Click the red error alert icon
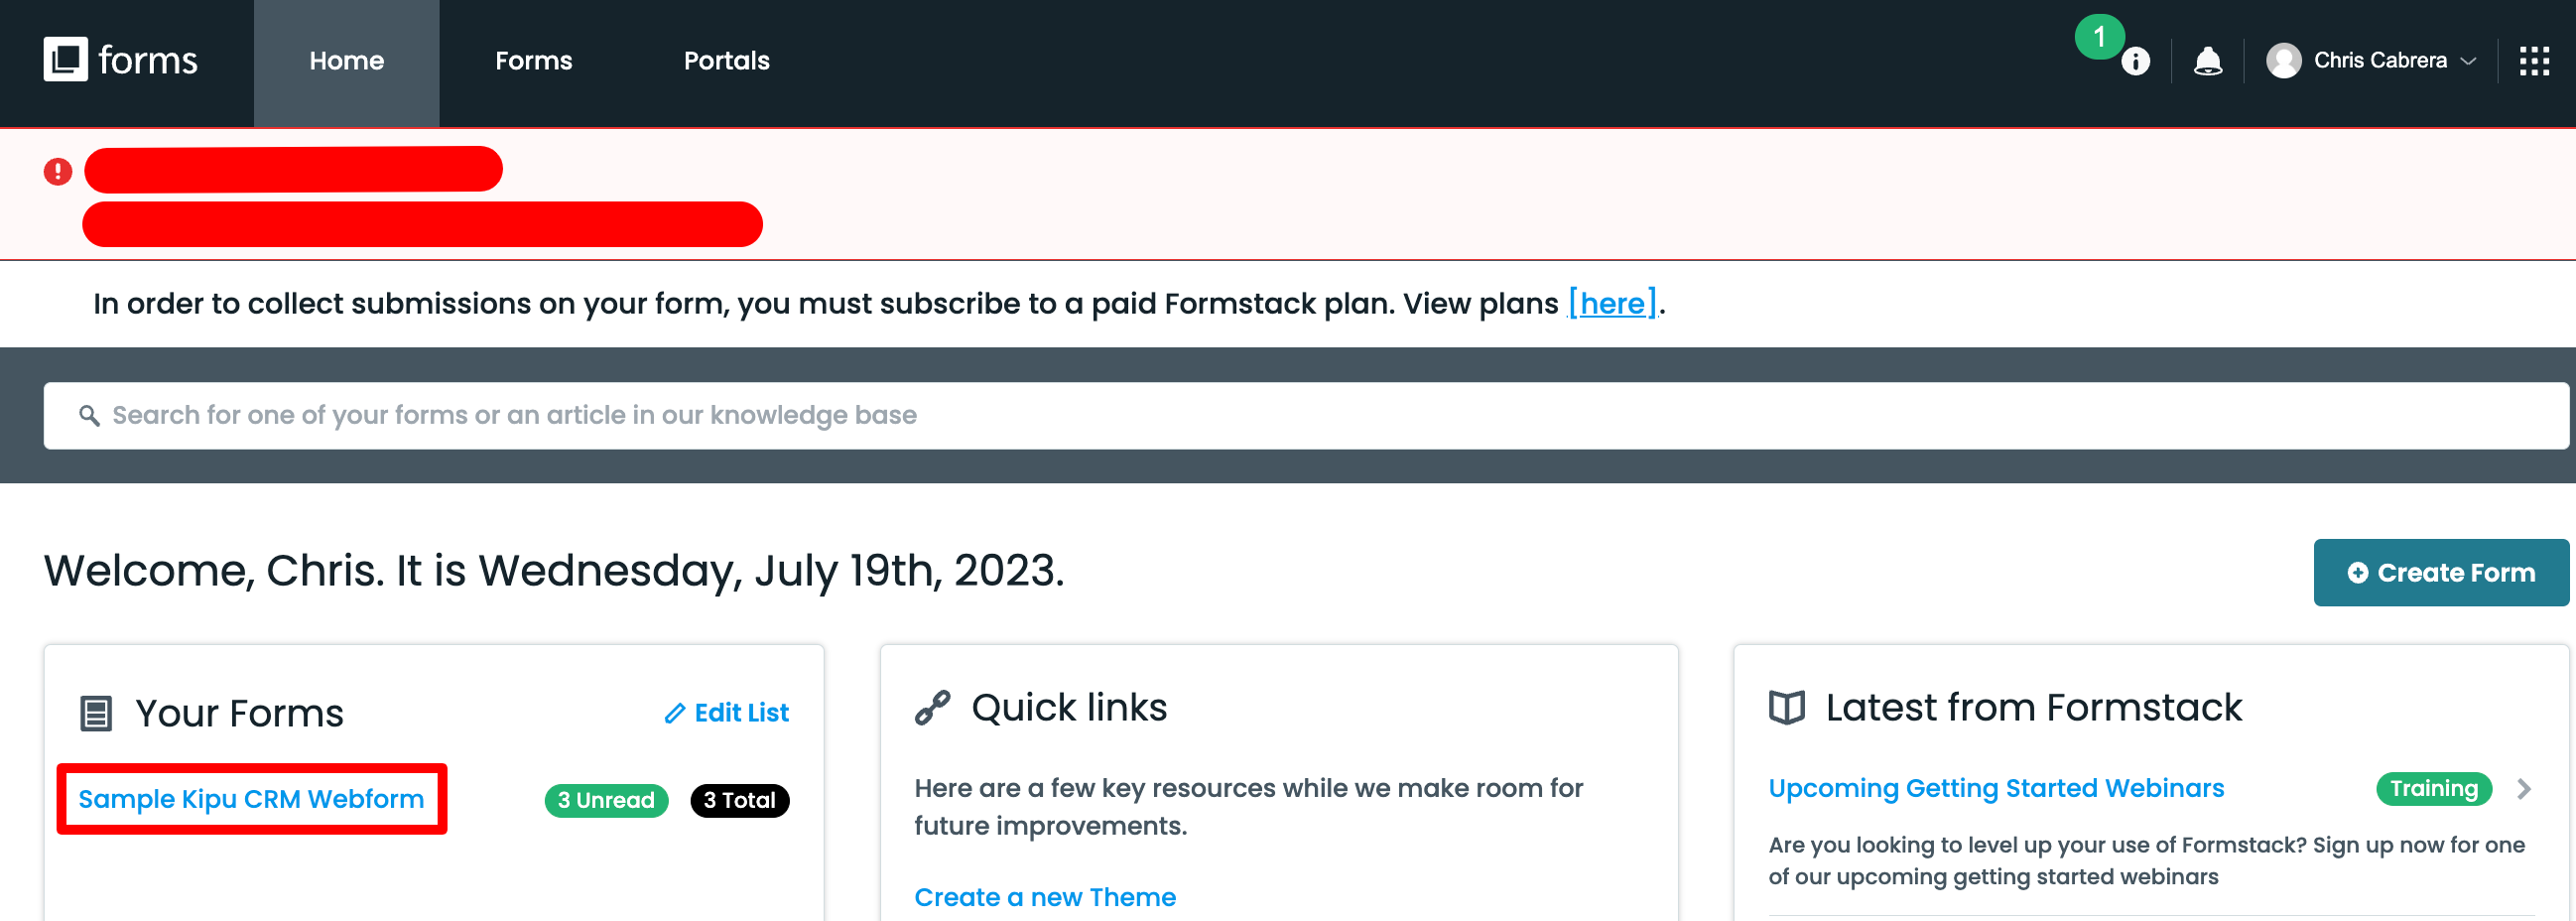Viewport: 2576px width, 921px height. pos(58,172)
